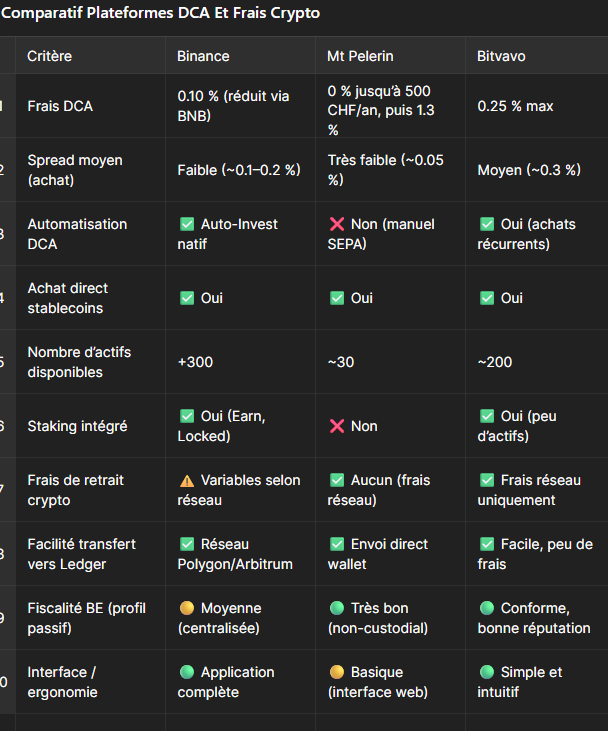Screen dimensions: 608x731
Task: Click the green circle beside Très bon (non-custodial)
Action: 336,608
